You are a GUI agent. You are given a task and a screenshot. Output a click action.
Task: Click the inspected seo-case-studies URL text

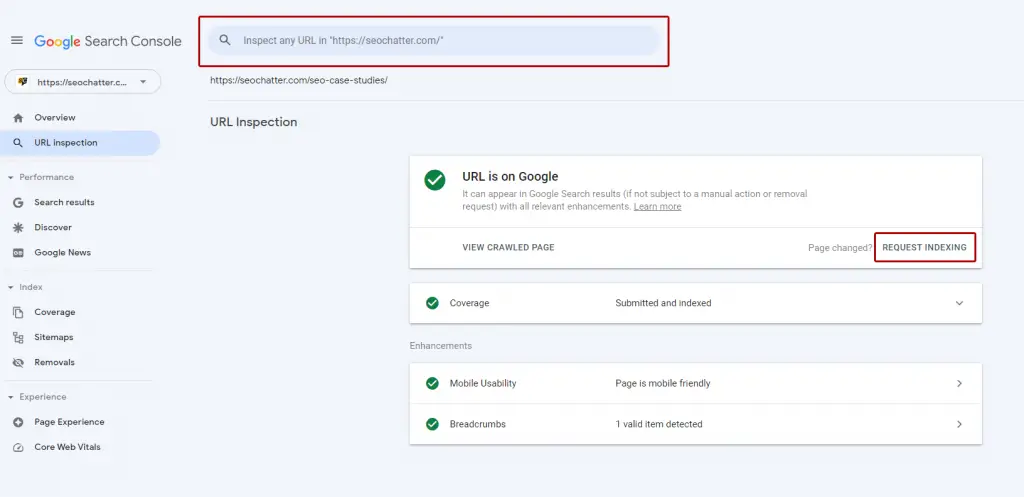point(298,81)
